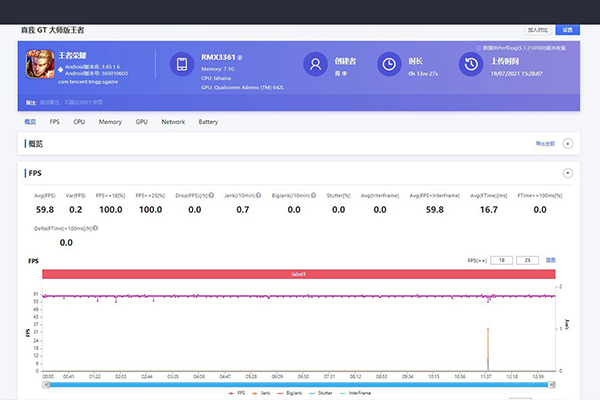
Task: Click the duration clock icon
Action: coord(389,65)
